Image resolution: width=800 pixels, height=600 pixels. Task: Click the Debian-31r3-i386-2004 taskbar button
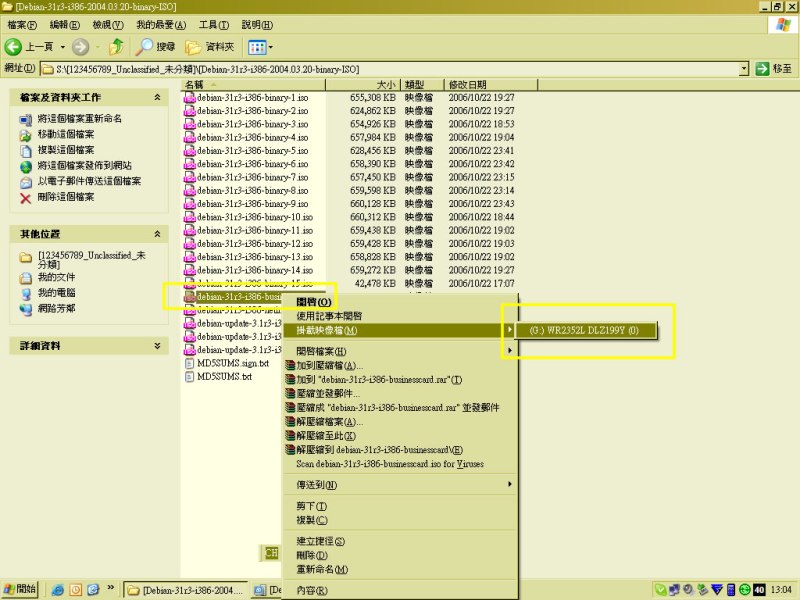pyautogui.click(x=186, y=590)
